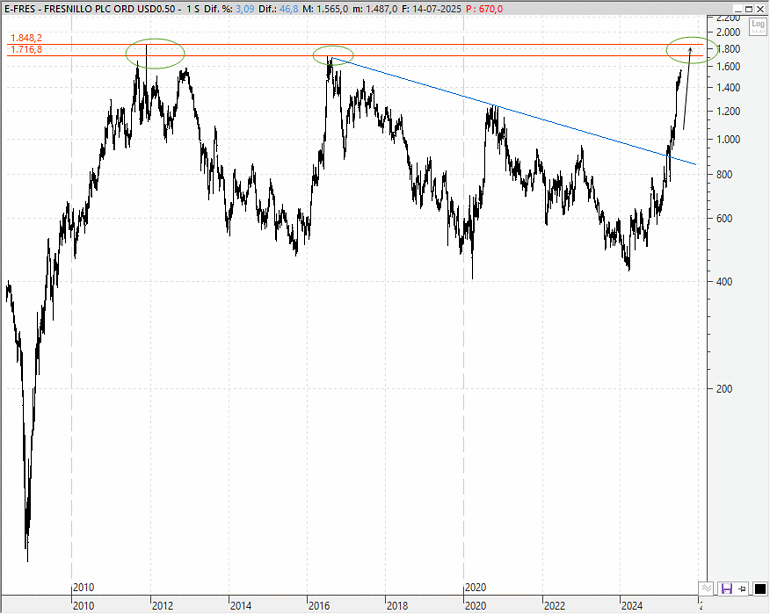Click the red P: 670,0 value
770x614 pixels.
tap(484, 9)
